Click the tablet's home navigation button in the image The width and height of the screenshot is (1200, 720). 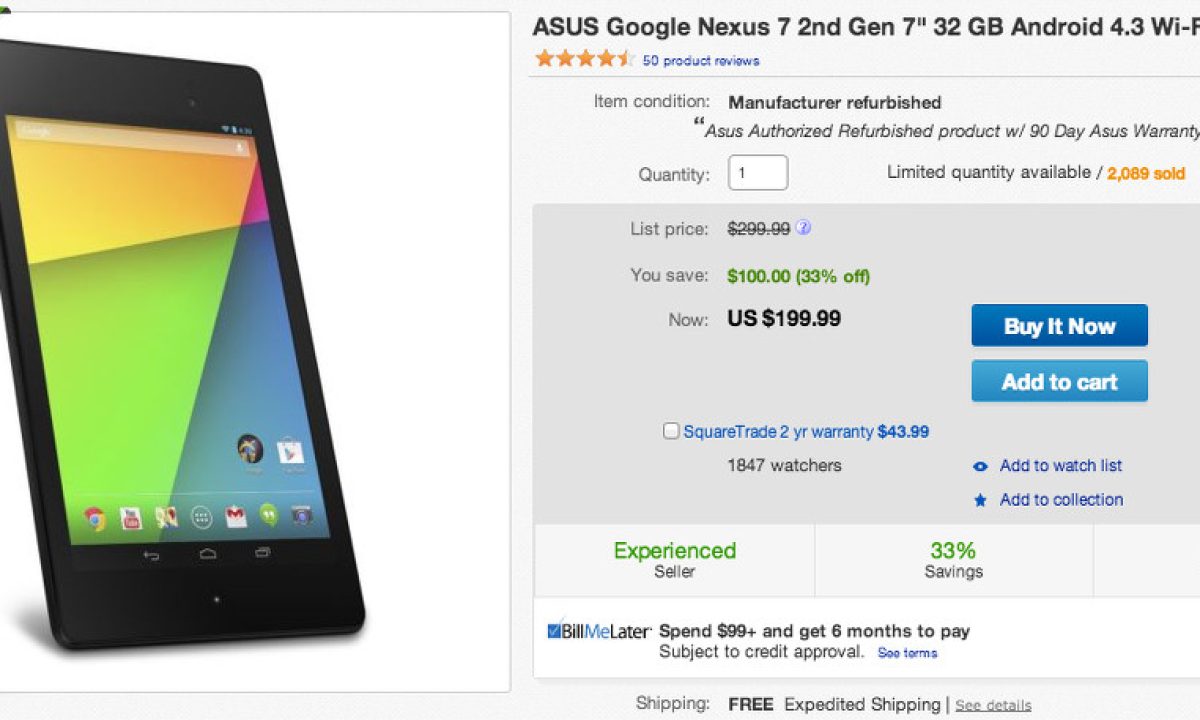point(208,554)
